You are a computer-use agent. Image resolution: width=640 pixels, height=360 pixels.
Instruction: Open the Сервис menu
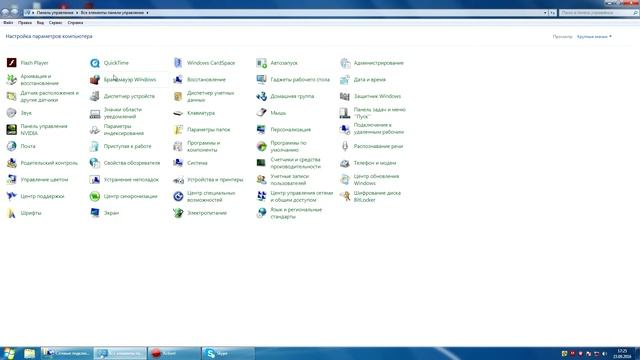click(56, 23)
